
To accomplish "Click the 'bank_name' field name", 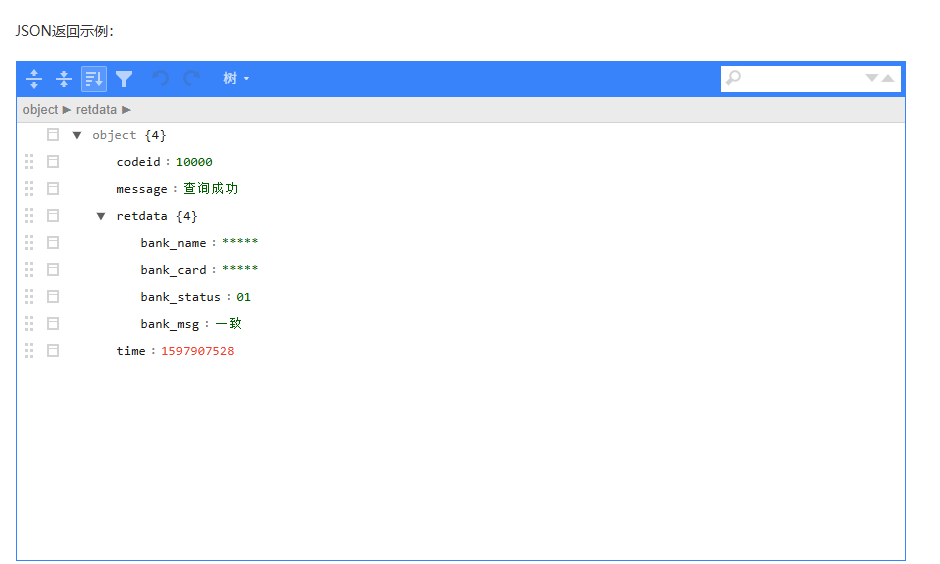I will tap(173, 243).
